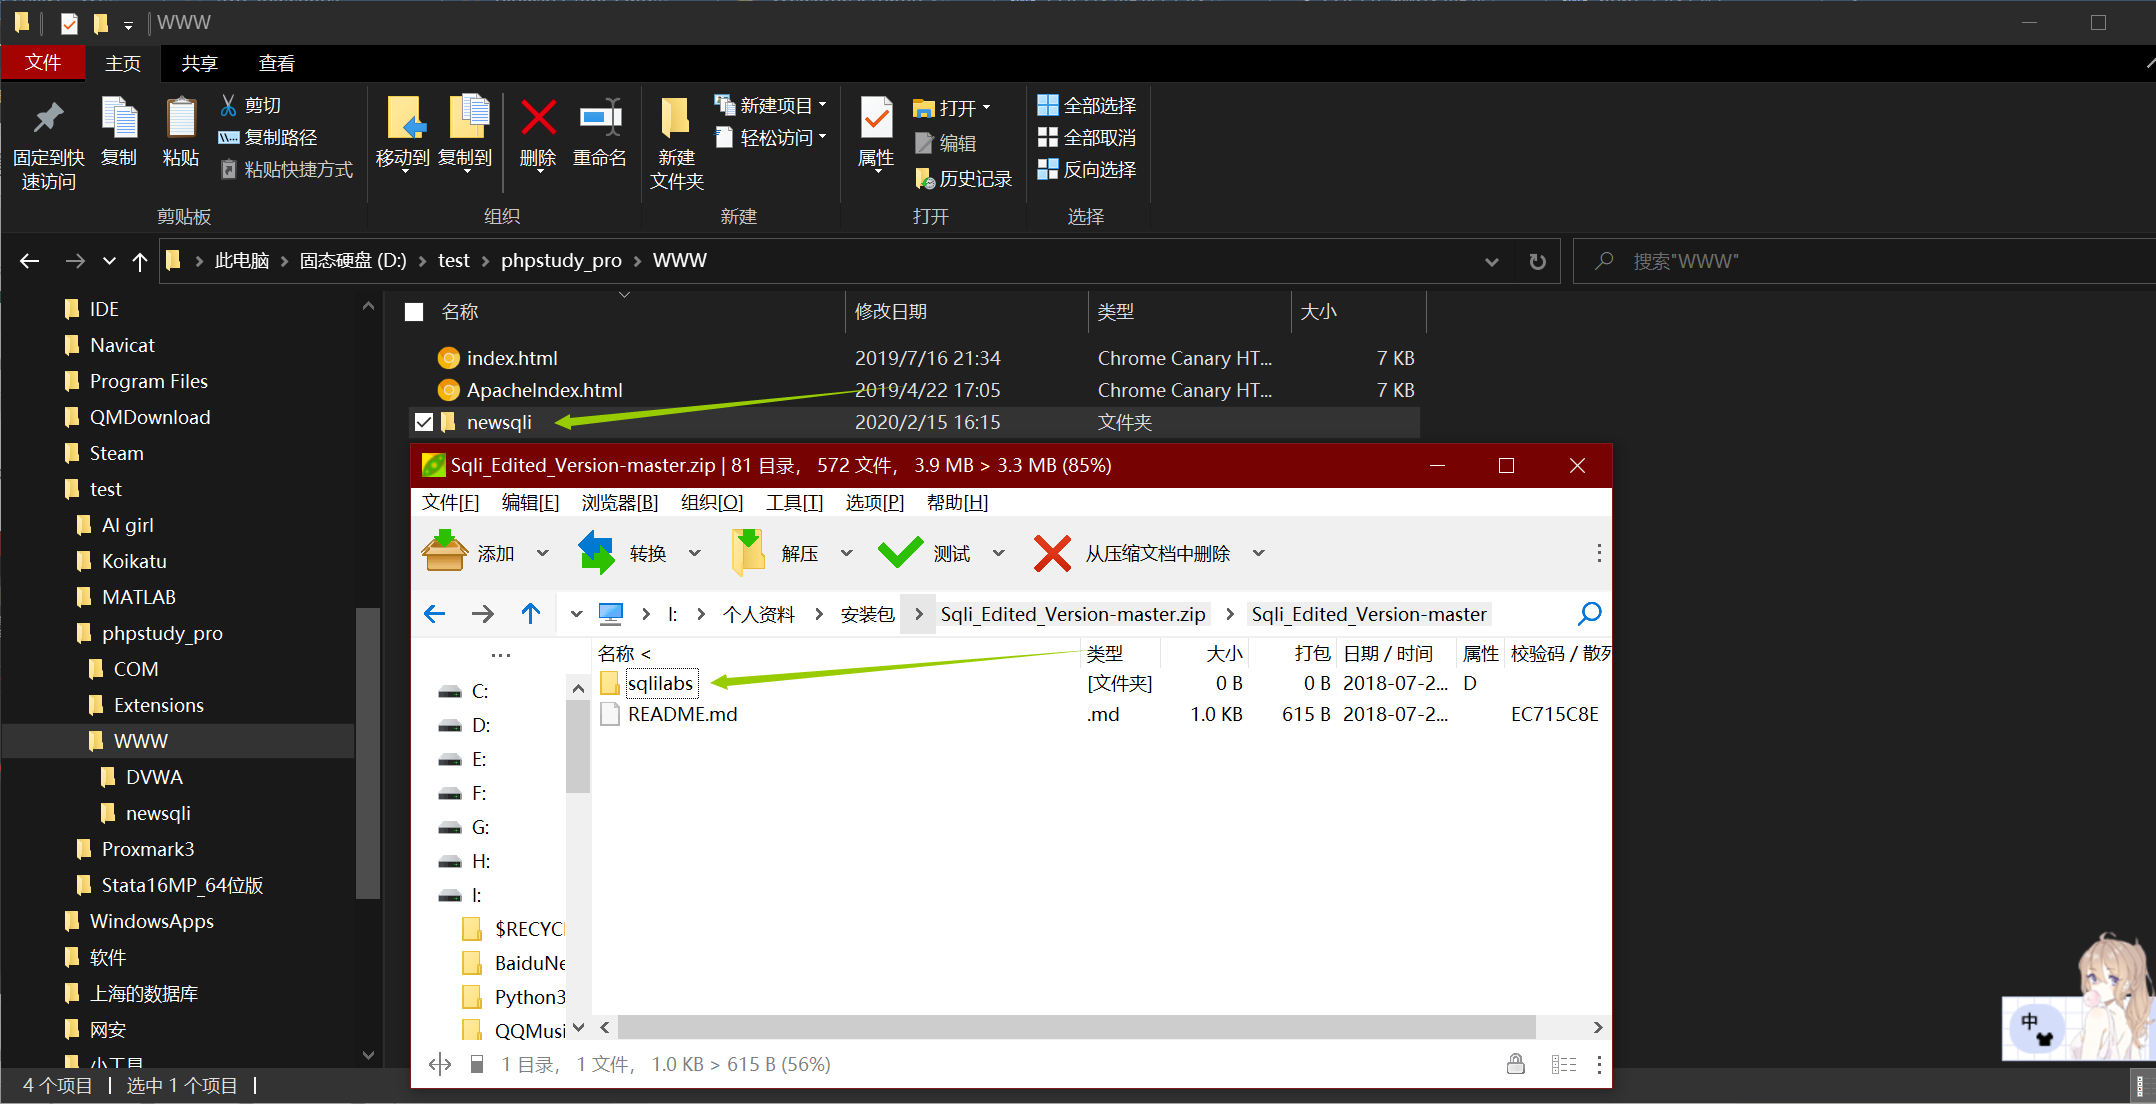2156x1104 pixels.
Task: Click phpstudy_pro in the breadcrumb path
Action: 560,261
